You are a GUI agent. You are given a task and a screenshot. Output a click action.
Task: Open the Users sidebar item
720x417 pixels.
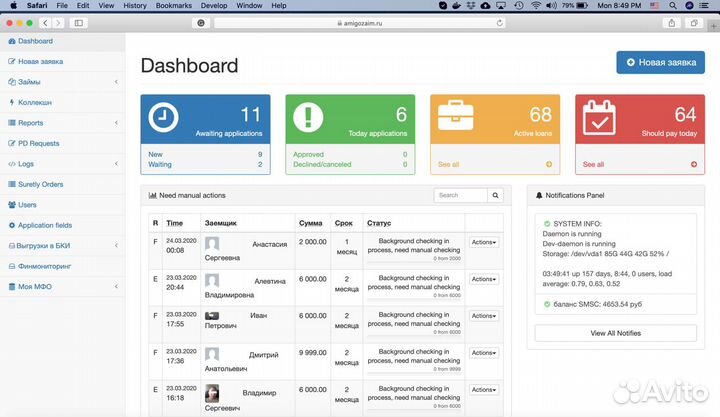[x=27, y=204]
